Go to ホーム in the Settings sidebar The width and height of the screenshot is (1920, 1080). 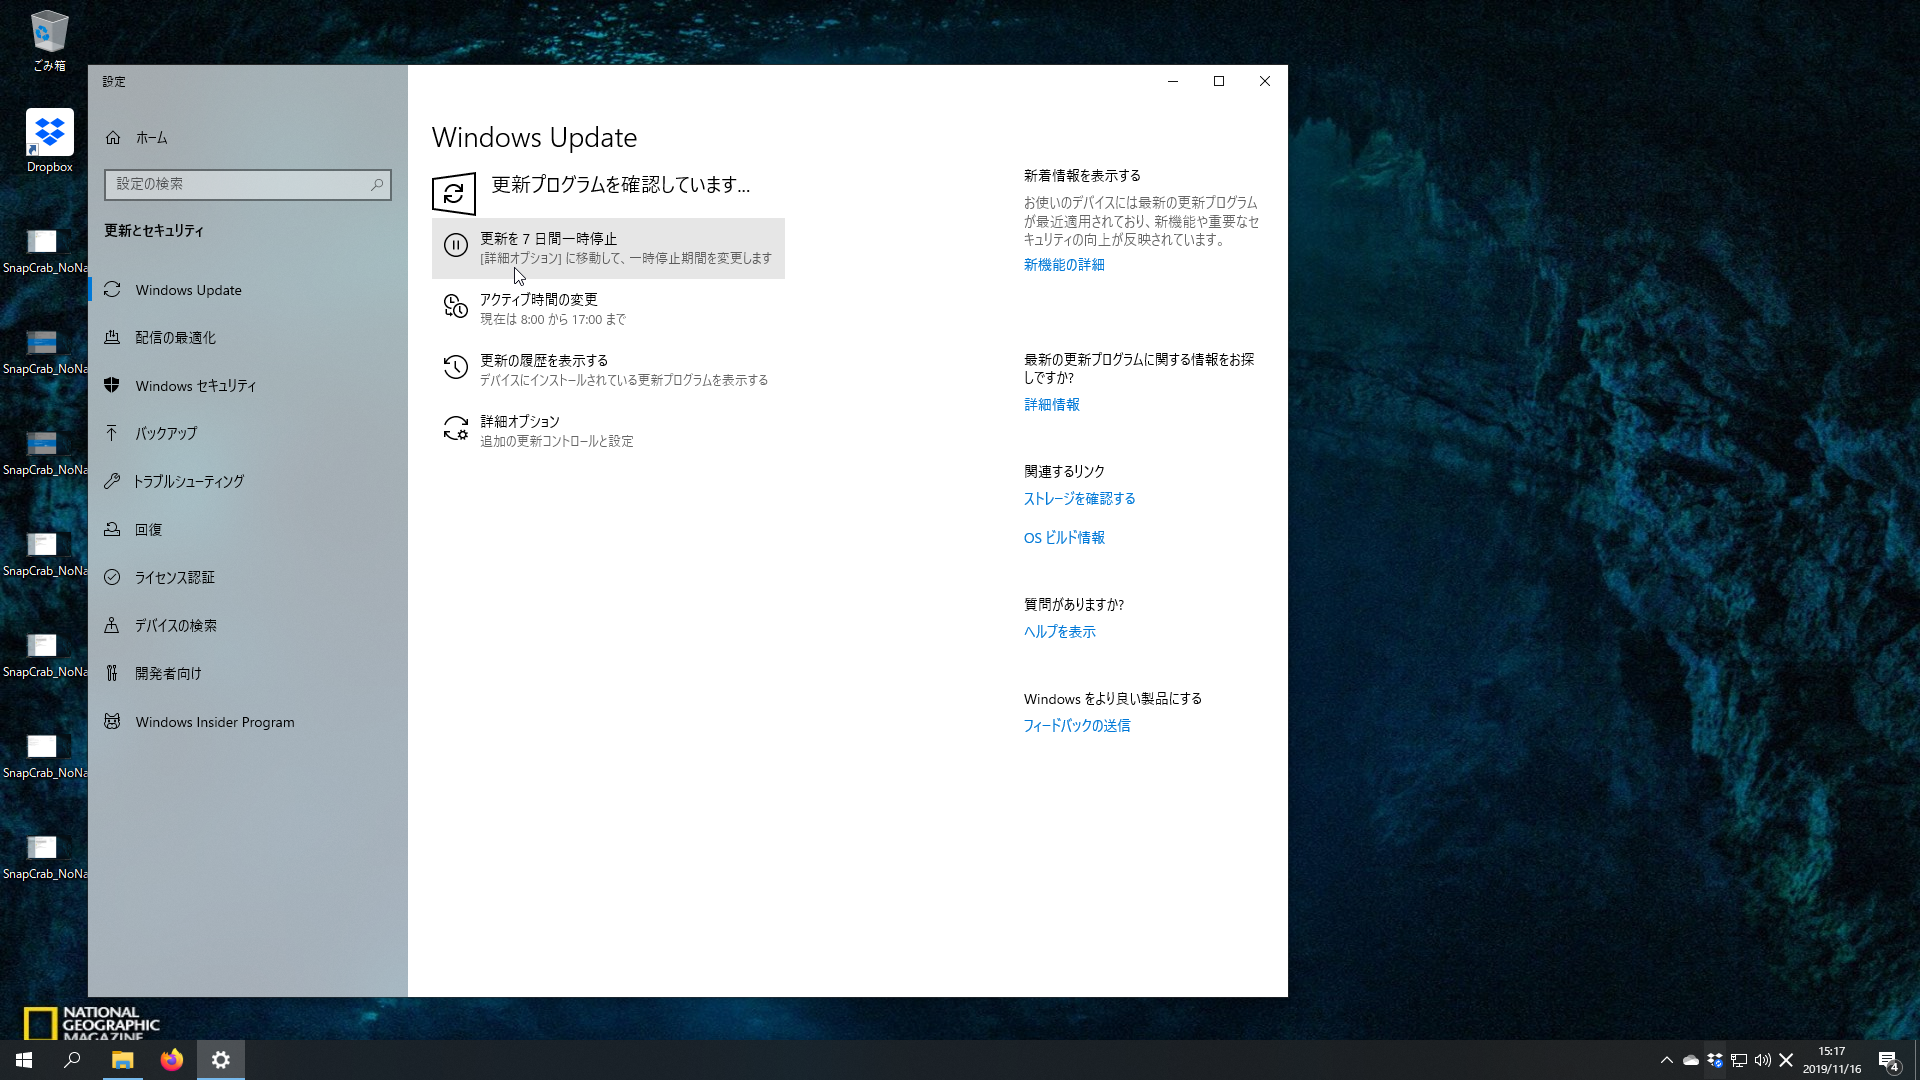tap(151, 138)
